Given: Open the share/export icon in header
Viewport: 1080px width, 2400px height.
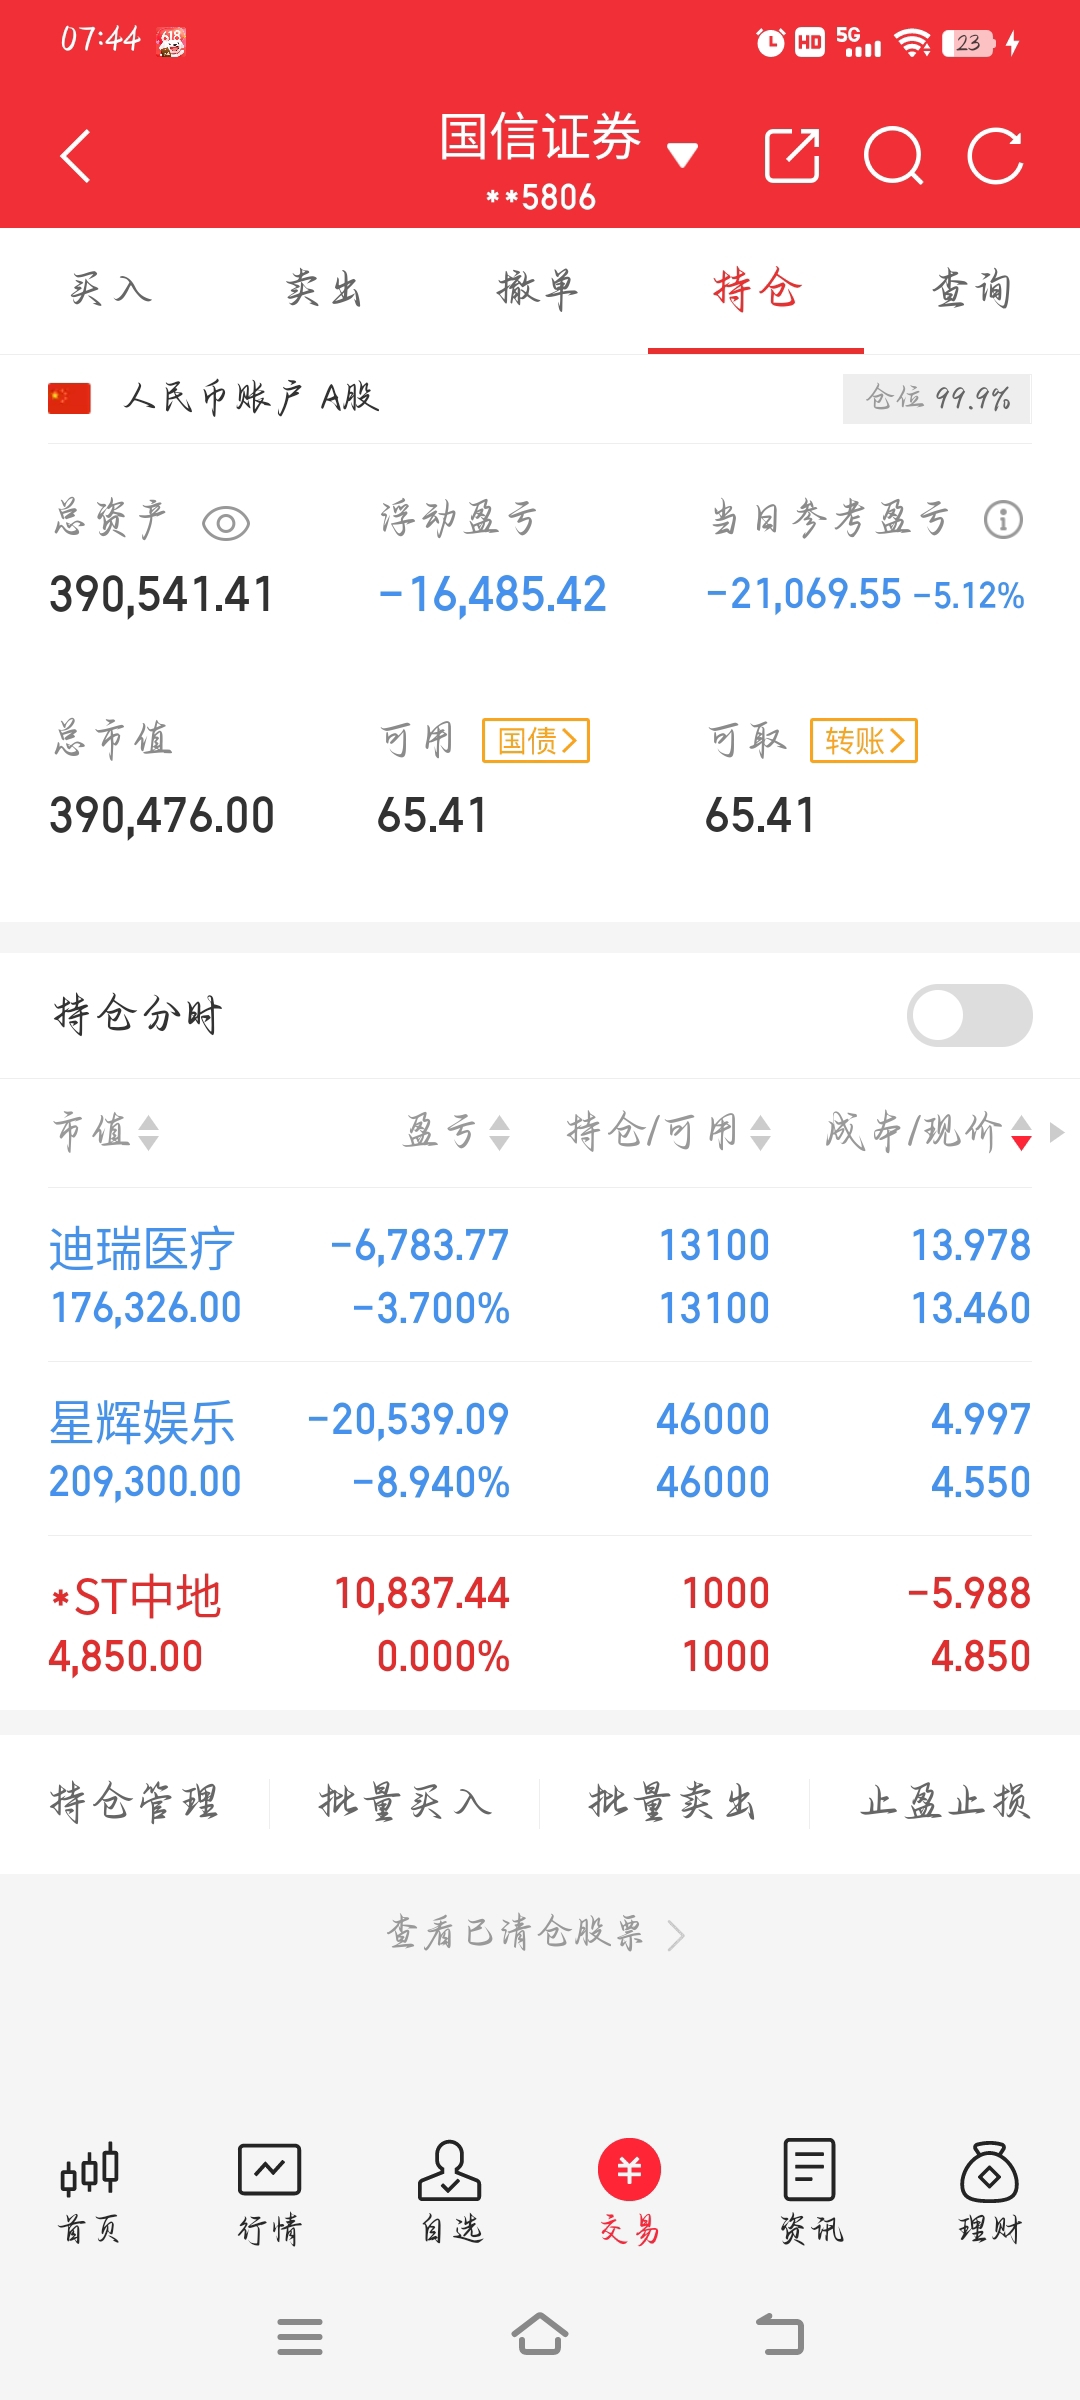Looking at the screenshot, I should 792,156.
